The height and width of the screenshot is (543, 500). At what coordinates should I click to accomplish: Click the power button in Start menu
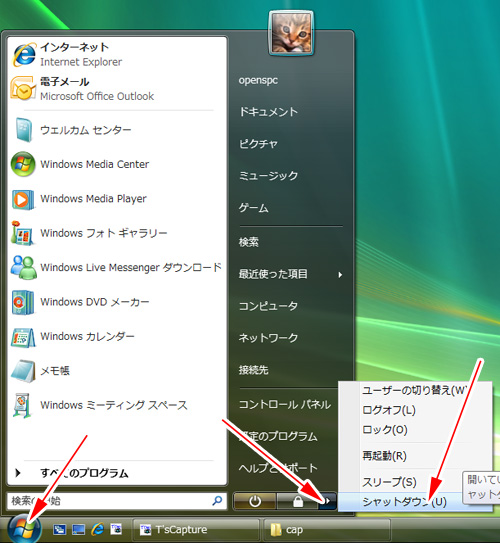(255, 501)
